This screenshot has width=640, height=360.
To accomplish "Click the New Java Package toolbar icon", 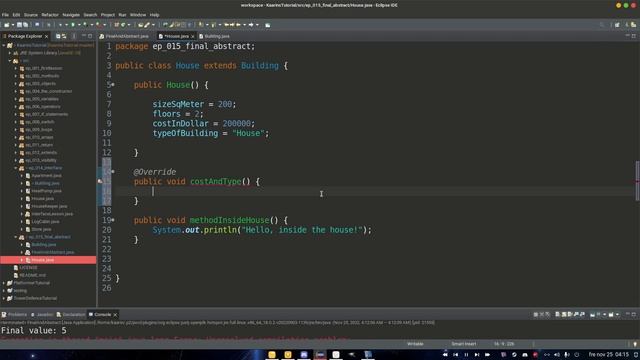I will tap(116, 25).
